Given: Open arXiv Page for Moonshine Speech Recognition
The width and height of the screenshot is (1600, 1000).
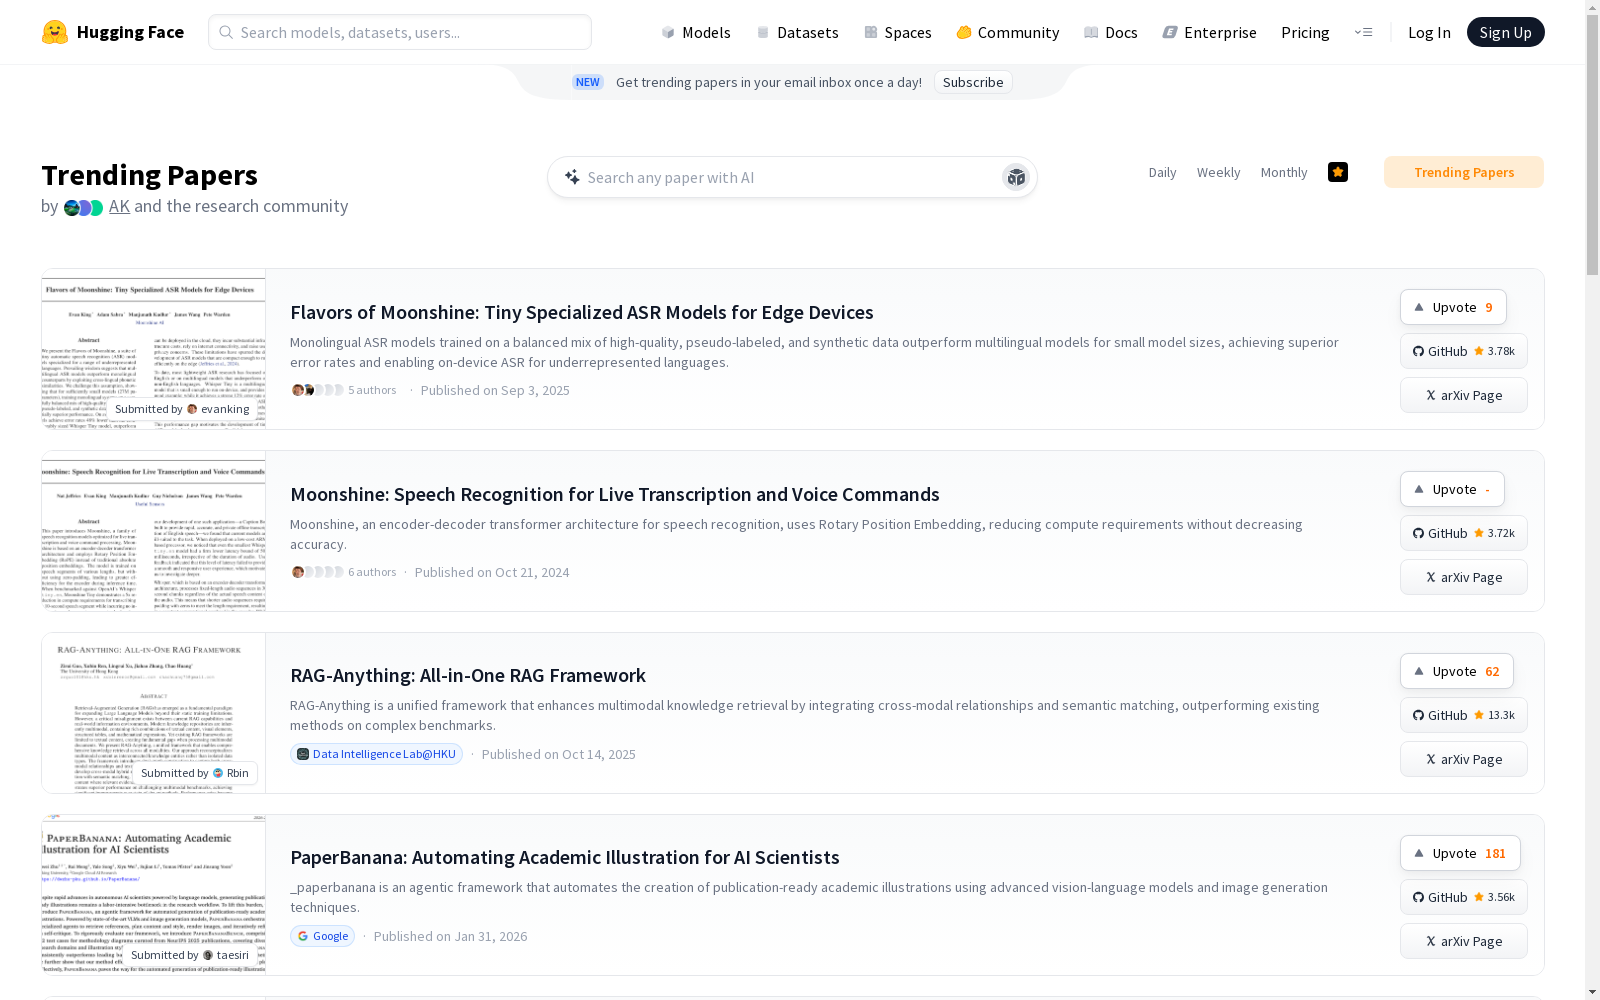Looking at the screenshot, I should click(1464, 577).
